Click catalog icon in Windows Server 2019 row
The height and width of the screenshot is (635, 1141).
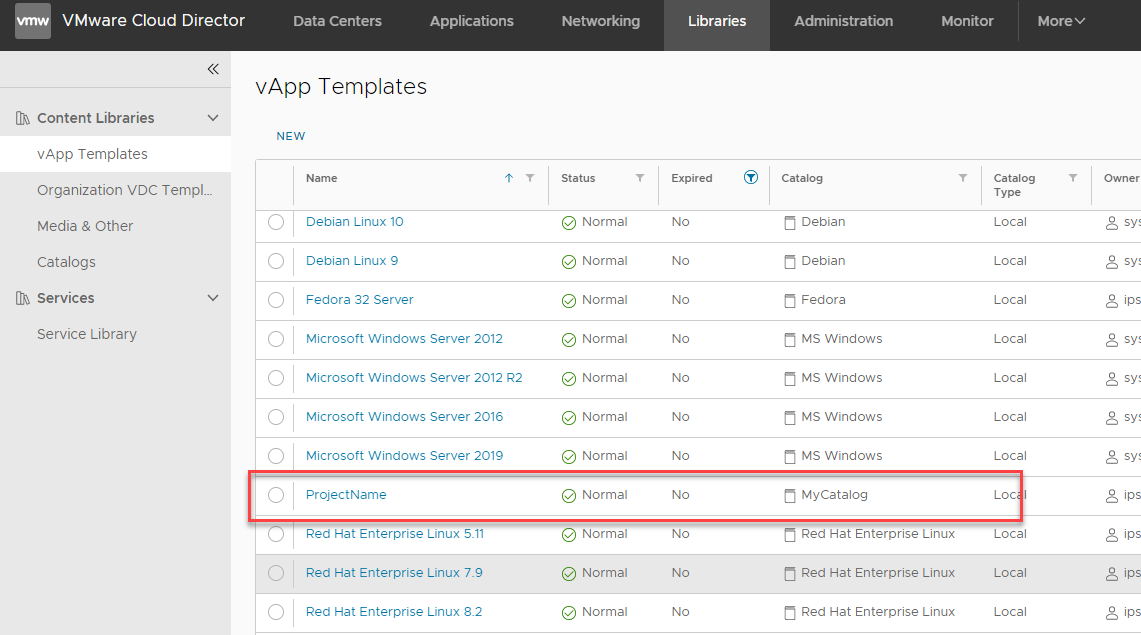click(790, 457)
